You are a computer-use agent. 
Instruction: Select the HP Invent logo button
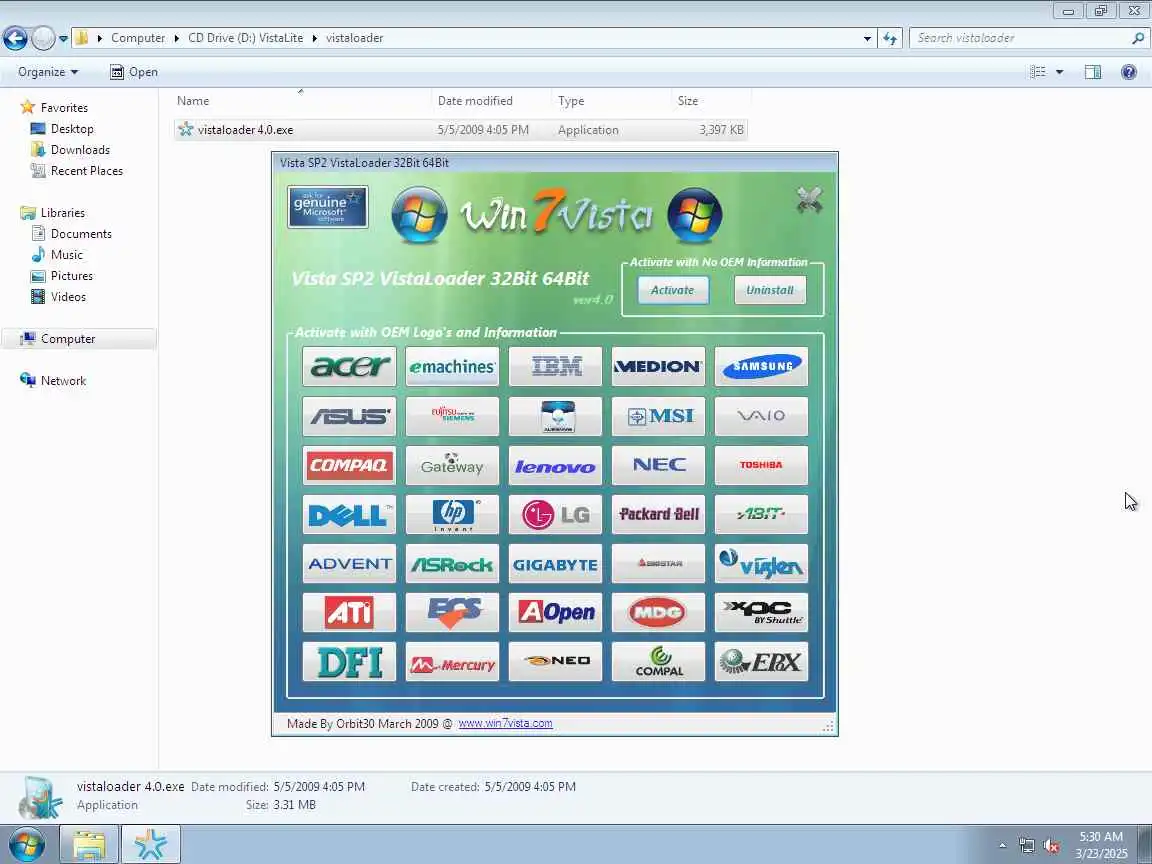pyautogui.click(x=452, y=514)
